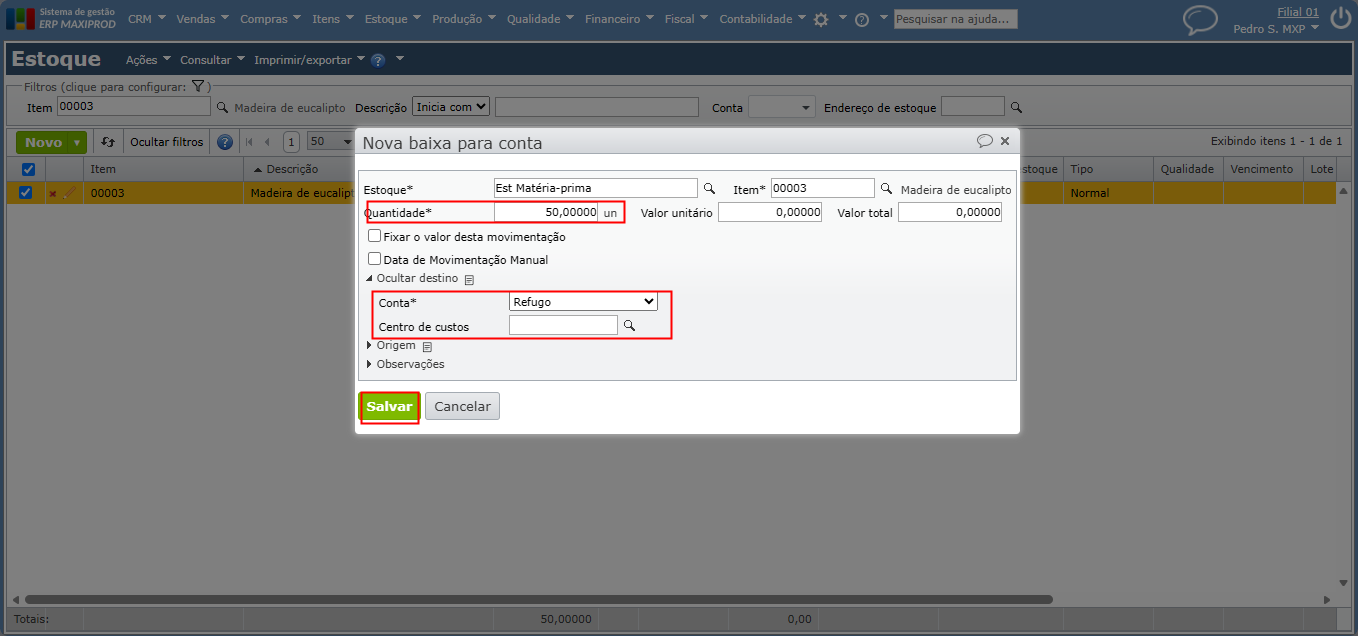The height and width of the screenshot is (636, 1358).
Task: Check Data de Movimentação Manual
Action: click(375, 259)
